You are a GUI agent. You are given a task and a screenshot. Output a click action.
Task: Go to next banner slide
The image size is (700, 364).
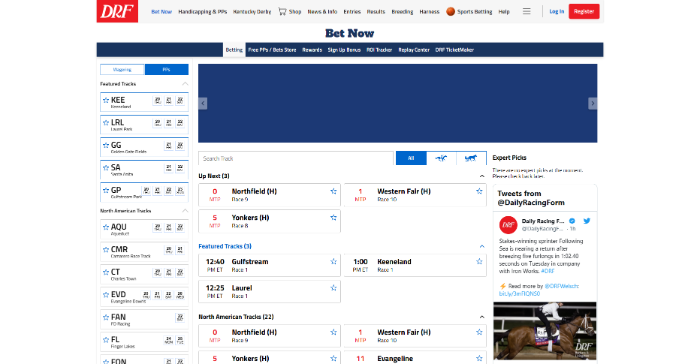[592, 103]
